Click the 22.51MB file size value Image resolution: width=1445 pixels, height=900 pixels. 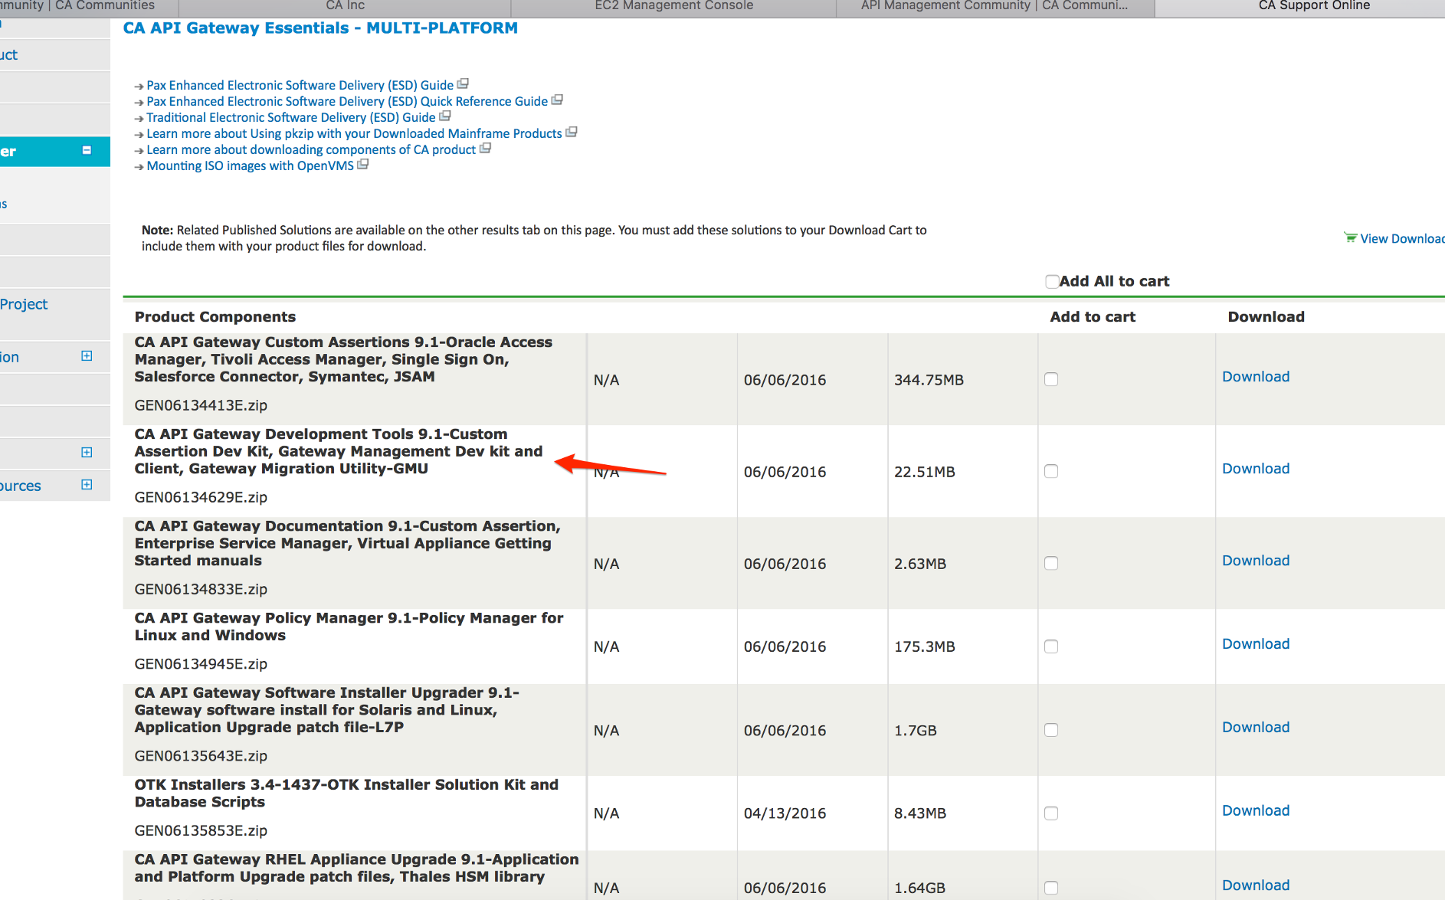pos(924,472)
